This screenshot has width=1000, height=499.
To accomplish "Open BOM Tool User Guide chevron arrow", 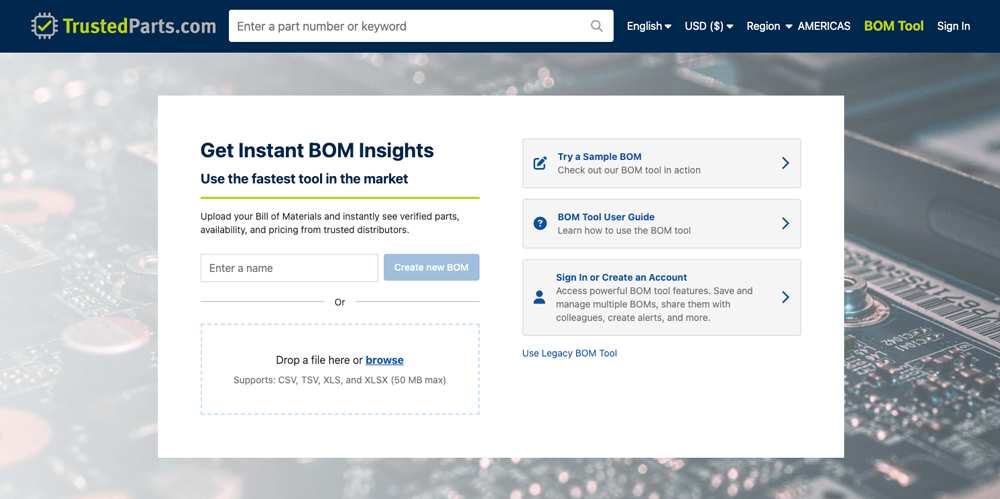I will (785, 223).
